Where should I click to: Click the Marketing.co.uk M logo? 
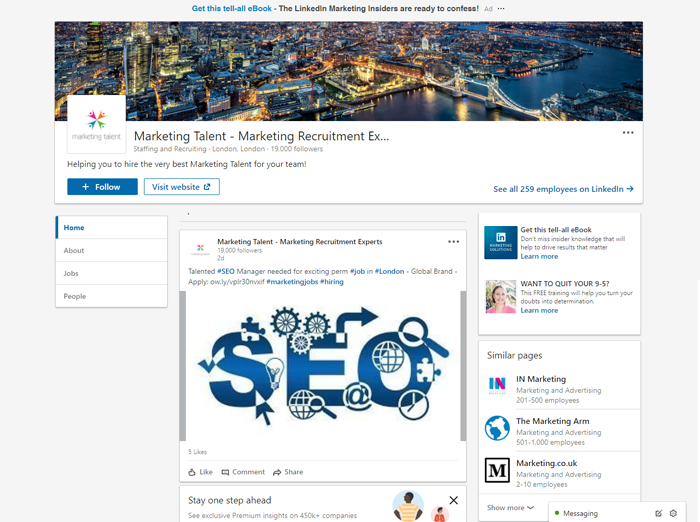coord(497,470)
